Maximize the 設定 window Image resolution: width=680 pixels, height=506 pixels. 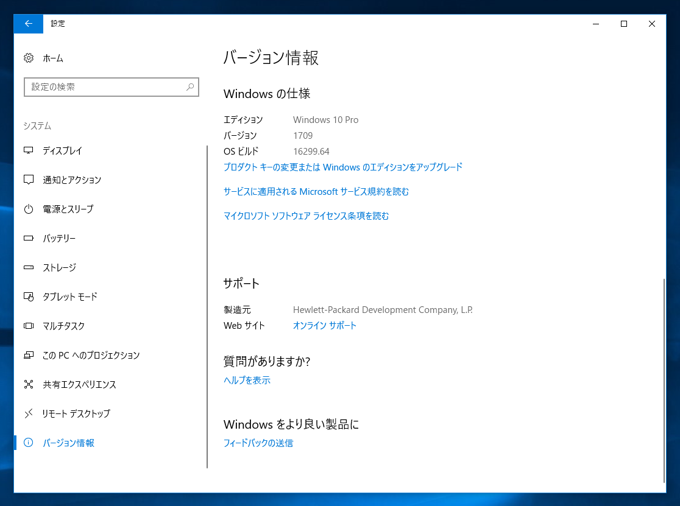click(624, 24)
